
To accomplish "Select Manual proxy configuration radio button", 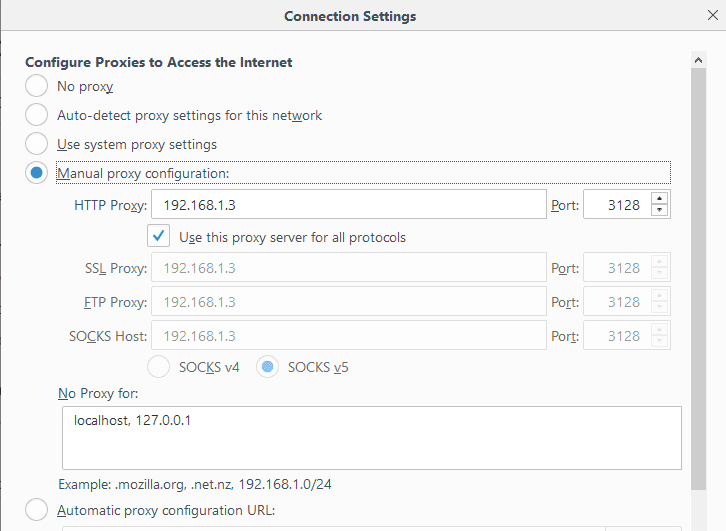I will pos(37,173).
